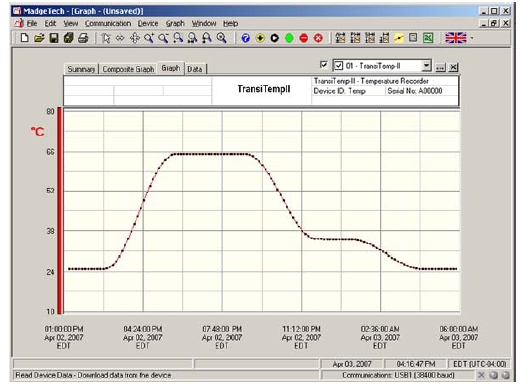Image resolution: width=530 pixels, height=388 pixels.
Task: Click the second graph formatting toolbar icon
Action: [x=355, y=38]
